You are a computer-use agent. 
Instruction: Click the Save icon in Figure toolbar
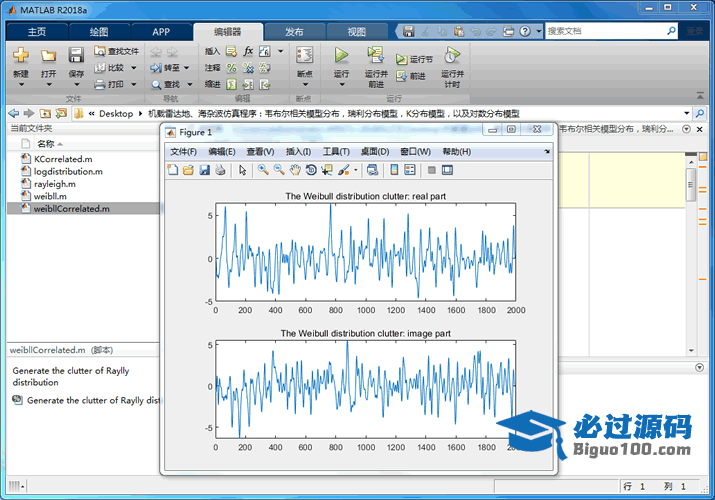[204, 170]
